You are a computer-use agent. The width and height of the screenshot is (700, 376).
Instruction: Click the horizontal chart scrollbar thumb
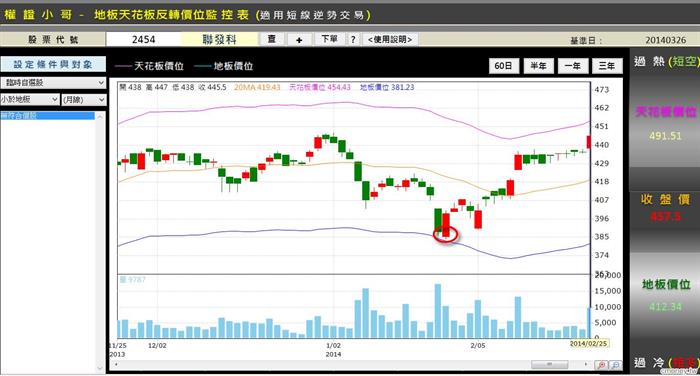pos(550,364)
